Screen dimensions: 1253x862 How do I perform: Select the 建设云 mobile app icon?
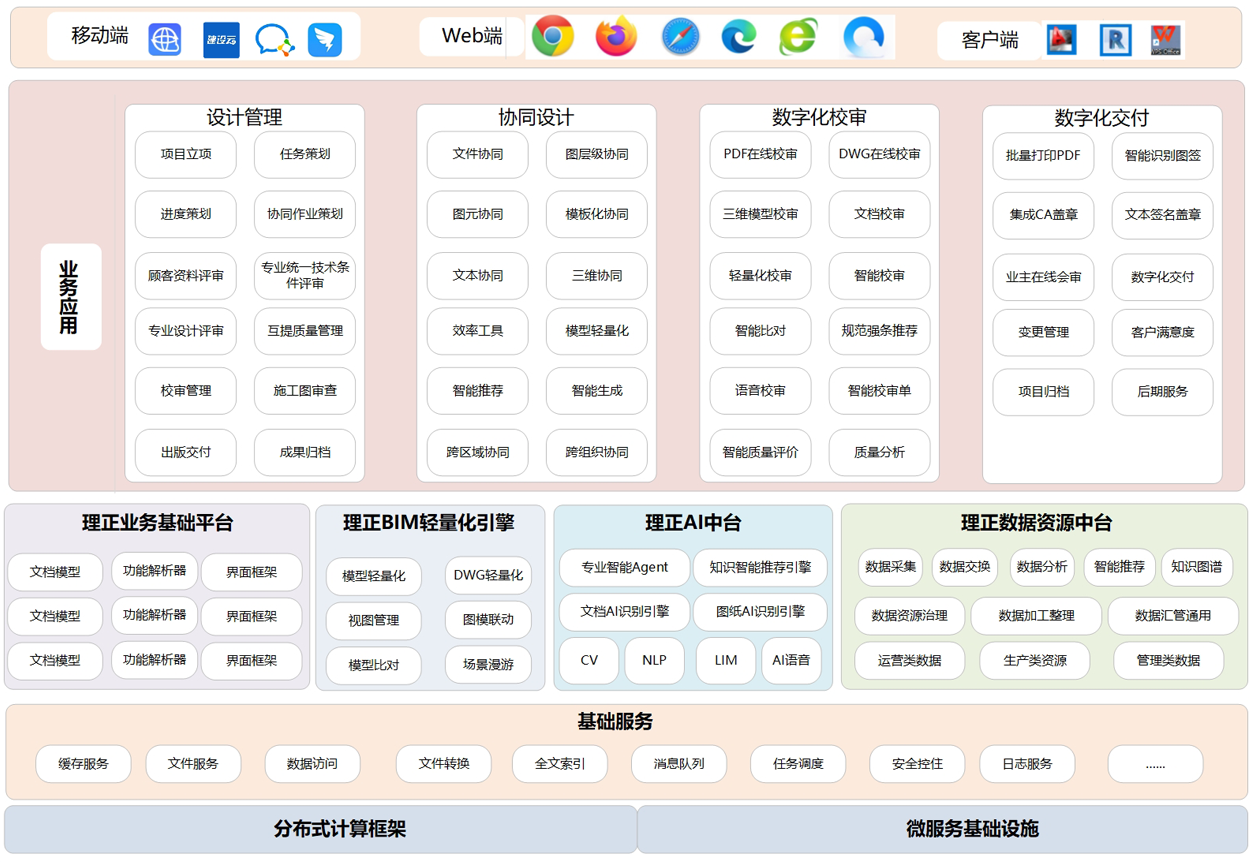click(x=221, y=40)
